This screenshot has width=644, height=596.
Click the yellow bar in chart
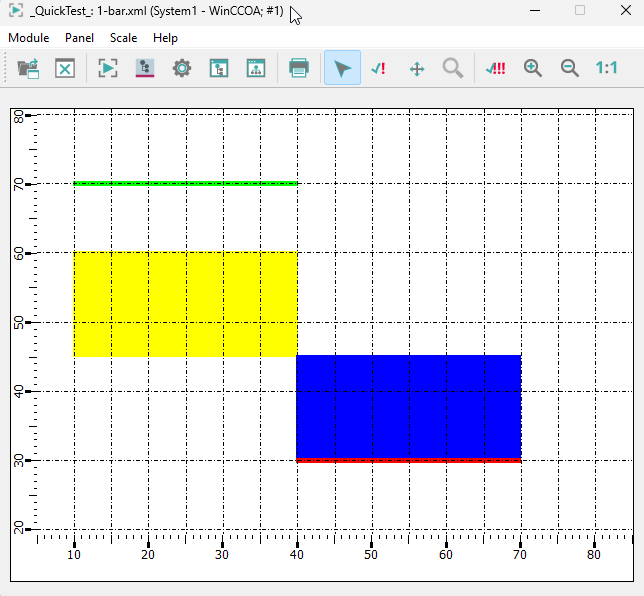click(x=185, y=304)
